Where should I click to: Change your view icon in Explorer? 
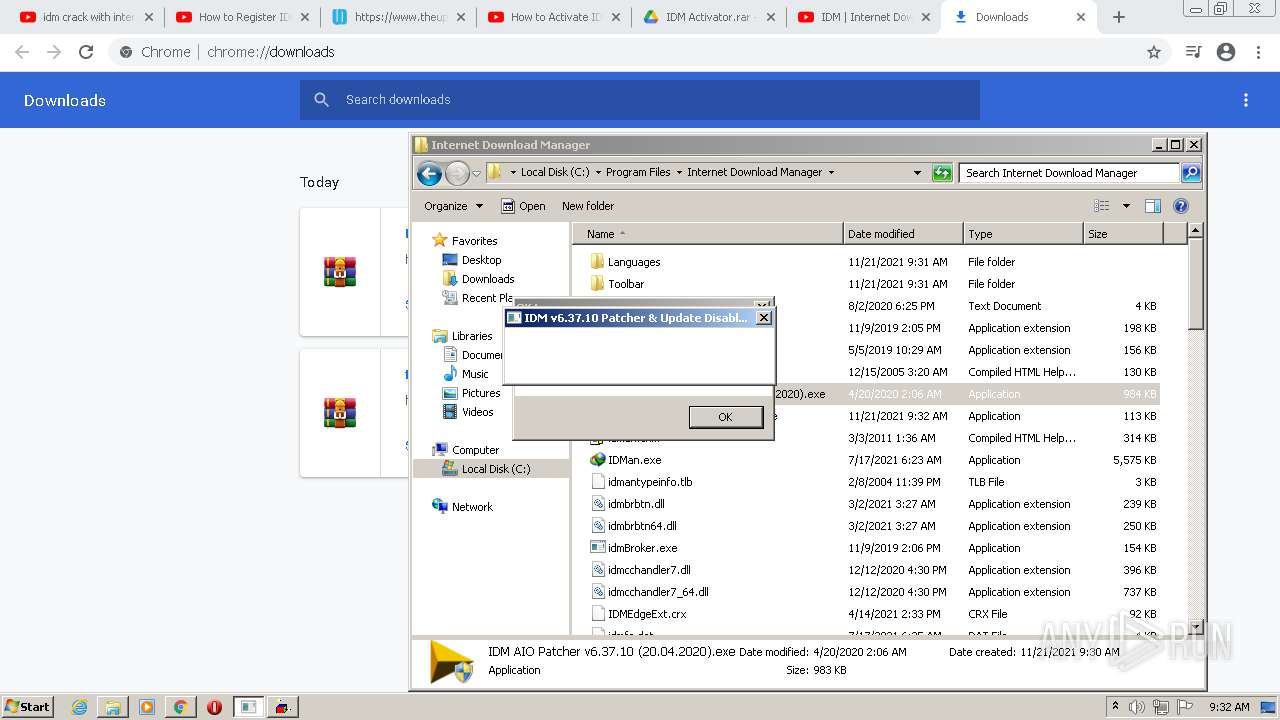tap(1101, 206)
